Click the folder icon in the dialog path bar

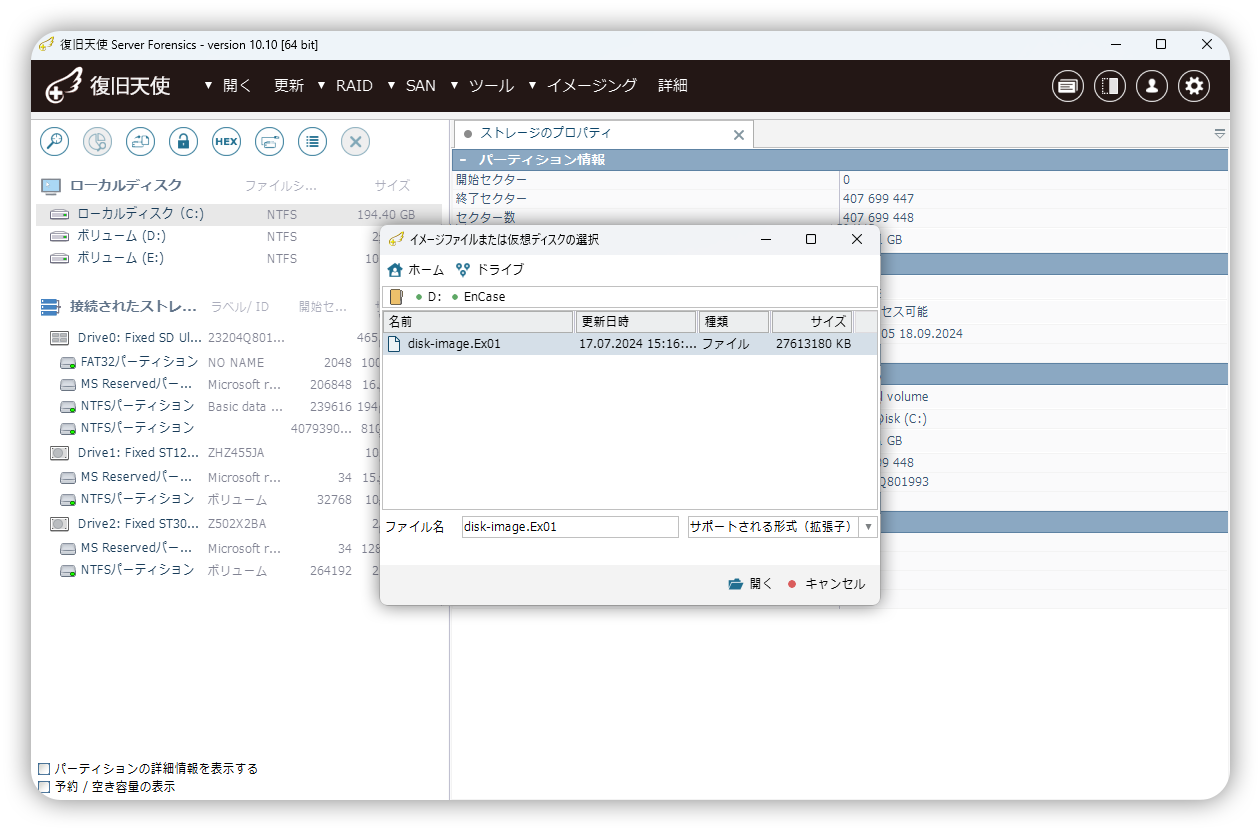397,297
